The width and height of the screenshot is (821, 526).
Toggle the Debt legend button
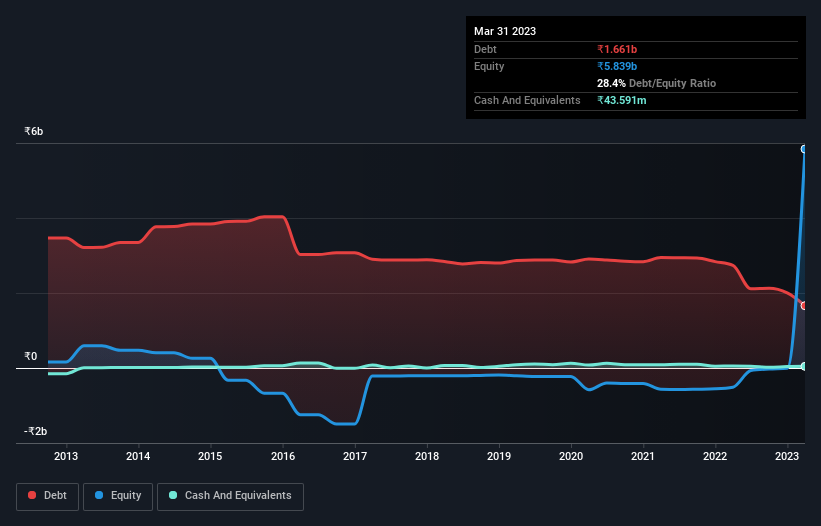coord(47,496)
